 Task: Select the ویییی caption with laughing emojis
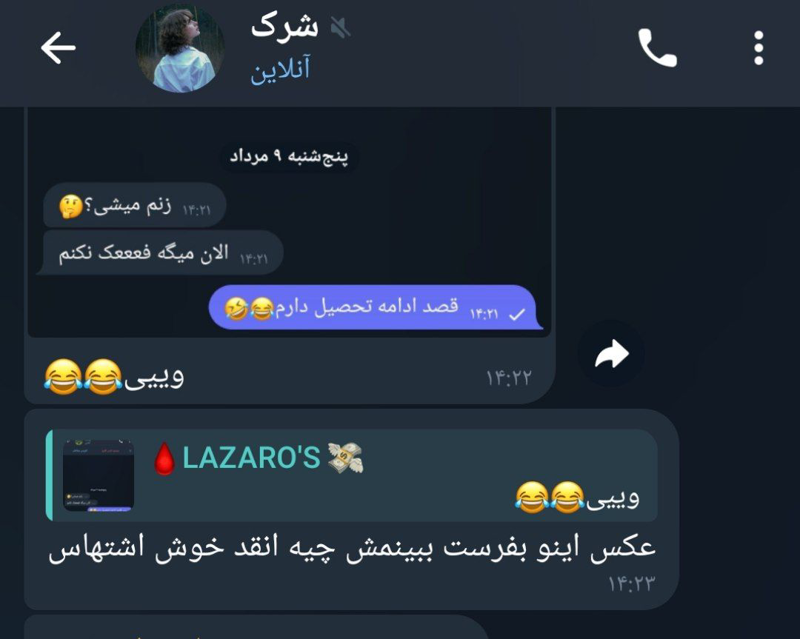pyautogui.click(x=114, y=377)
